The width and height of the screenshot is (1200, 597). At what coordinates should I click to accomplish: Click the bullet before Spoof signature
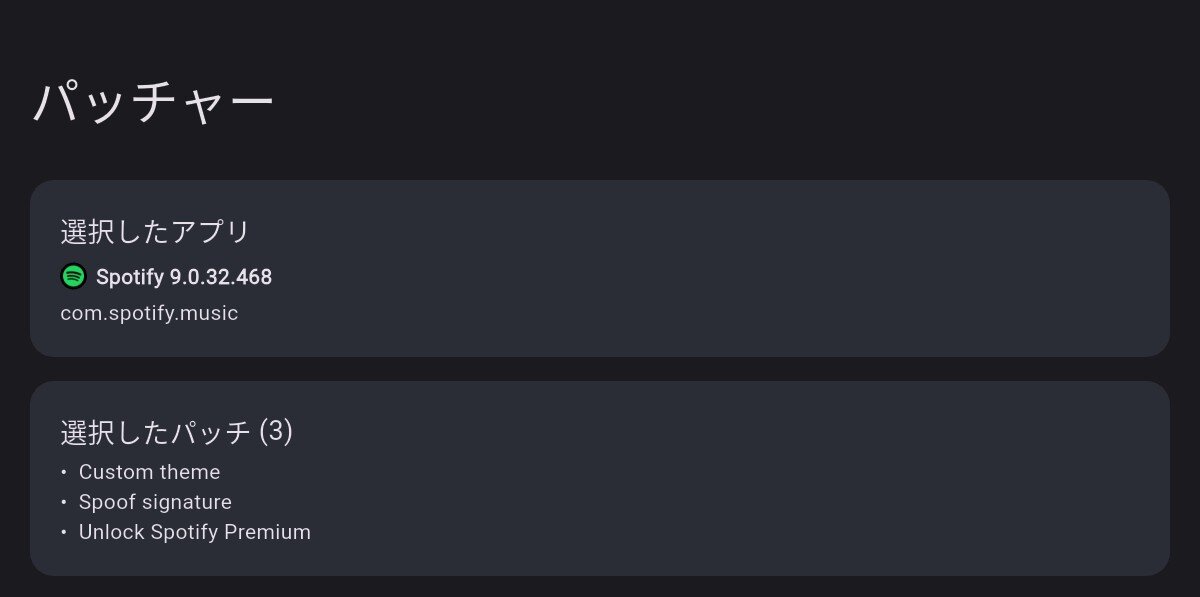pos(64,502)
